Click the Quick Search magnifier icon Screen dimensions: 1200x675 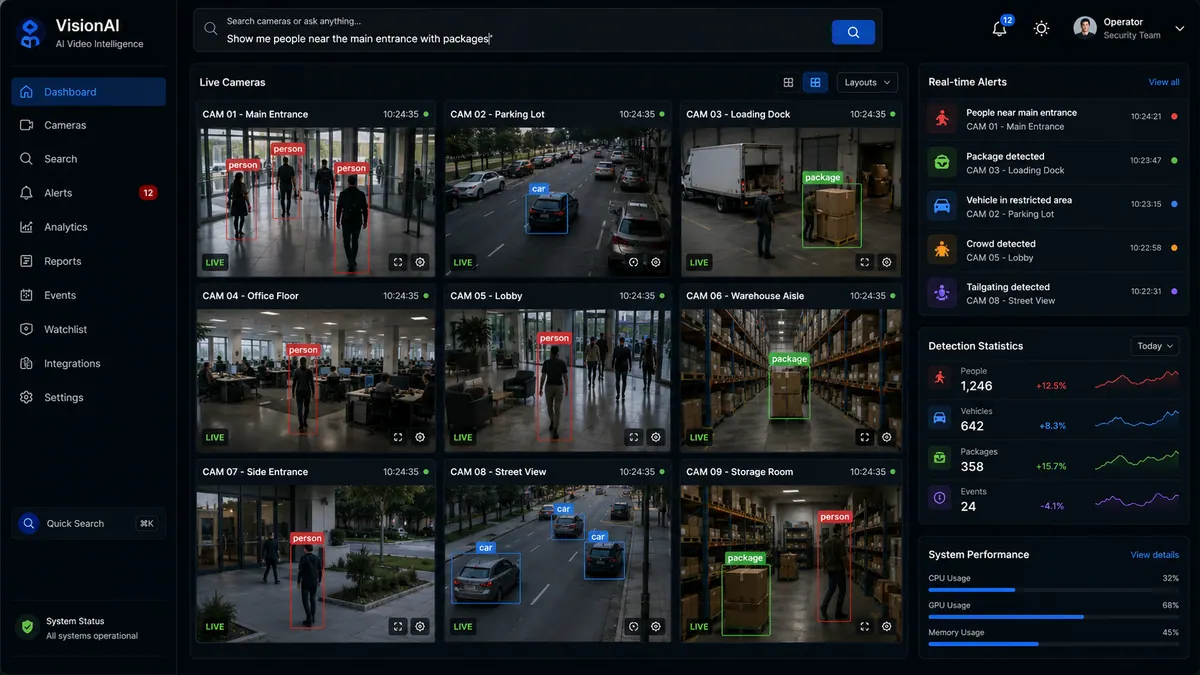click(x=29, y=523)
